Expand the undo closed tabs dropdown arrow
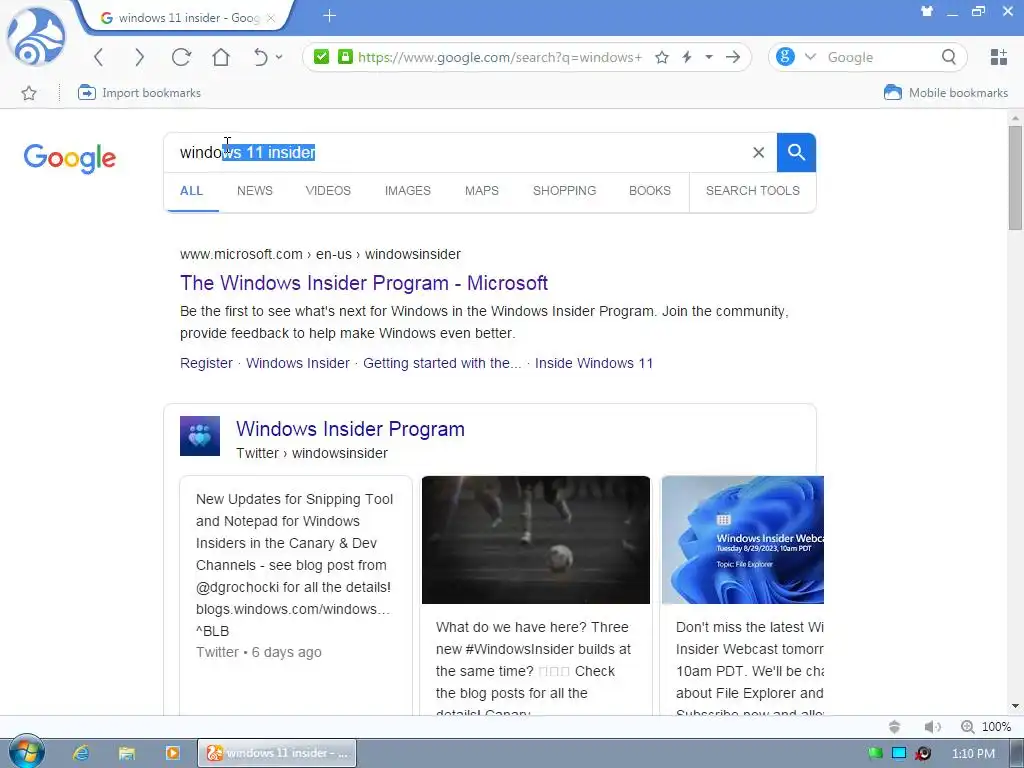Image resolution: width=1024 pixels, height=768 pixels. pyautogui.click(x=279, y=57)
